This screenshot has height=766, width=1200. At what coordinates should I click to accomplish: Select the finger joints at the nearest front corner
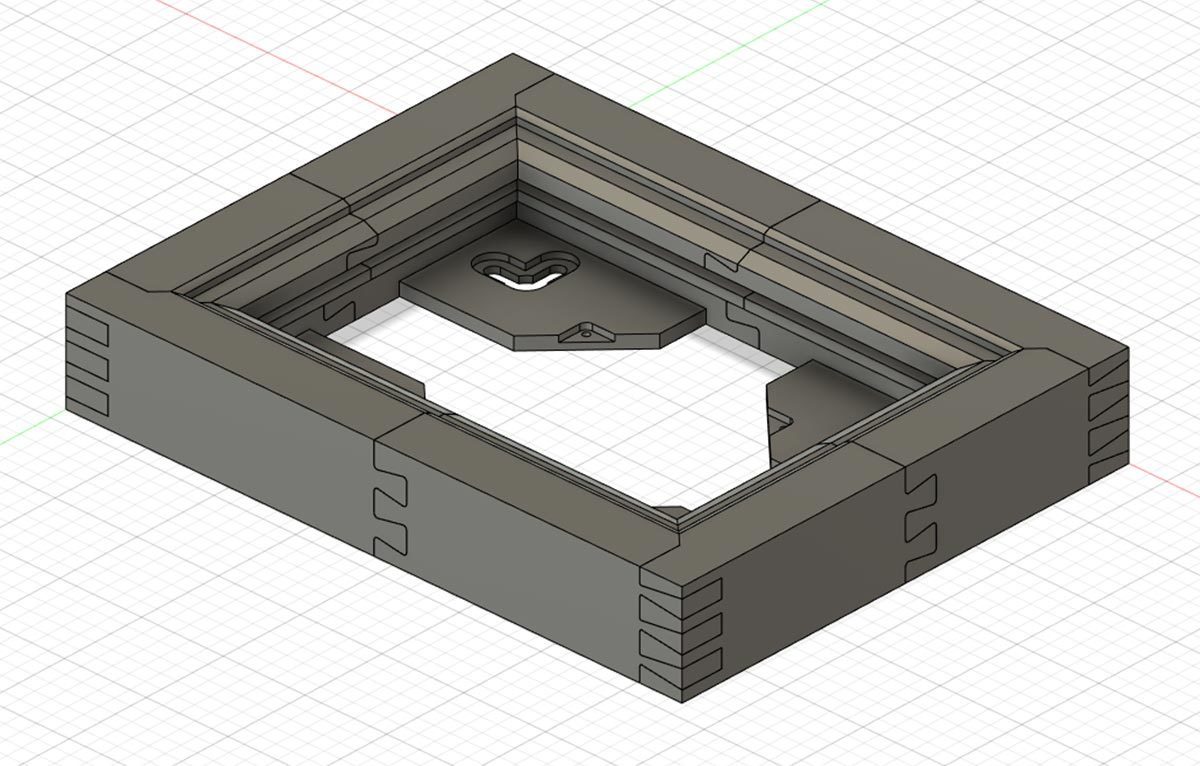tap(681, 634)
